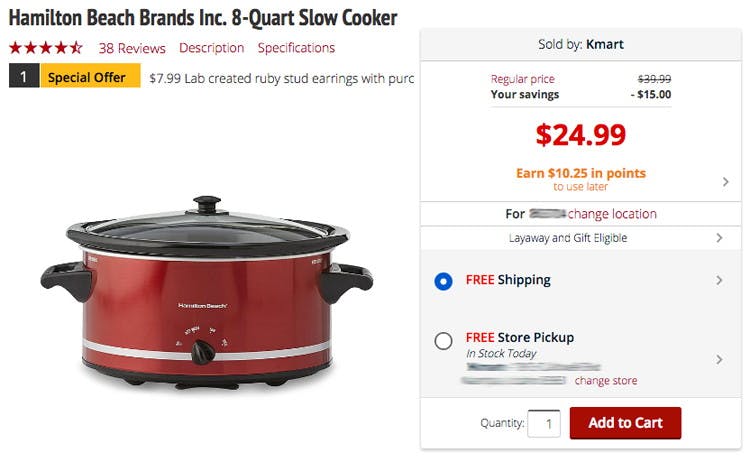Jump to the Specifications section
Screen dimensions: 750x462
pyautogui.click(x=296, y=48)
